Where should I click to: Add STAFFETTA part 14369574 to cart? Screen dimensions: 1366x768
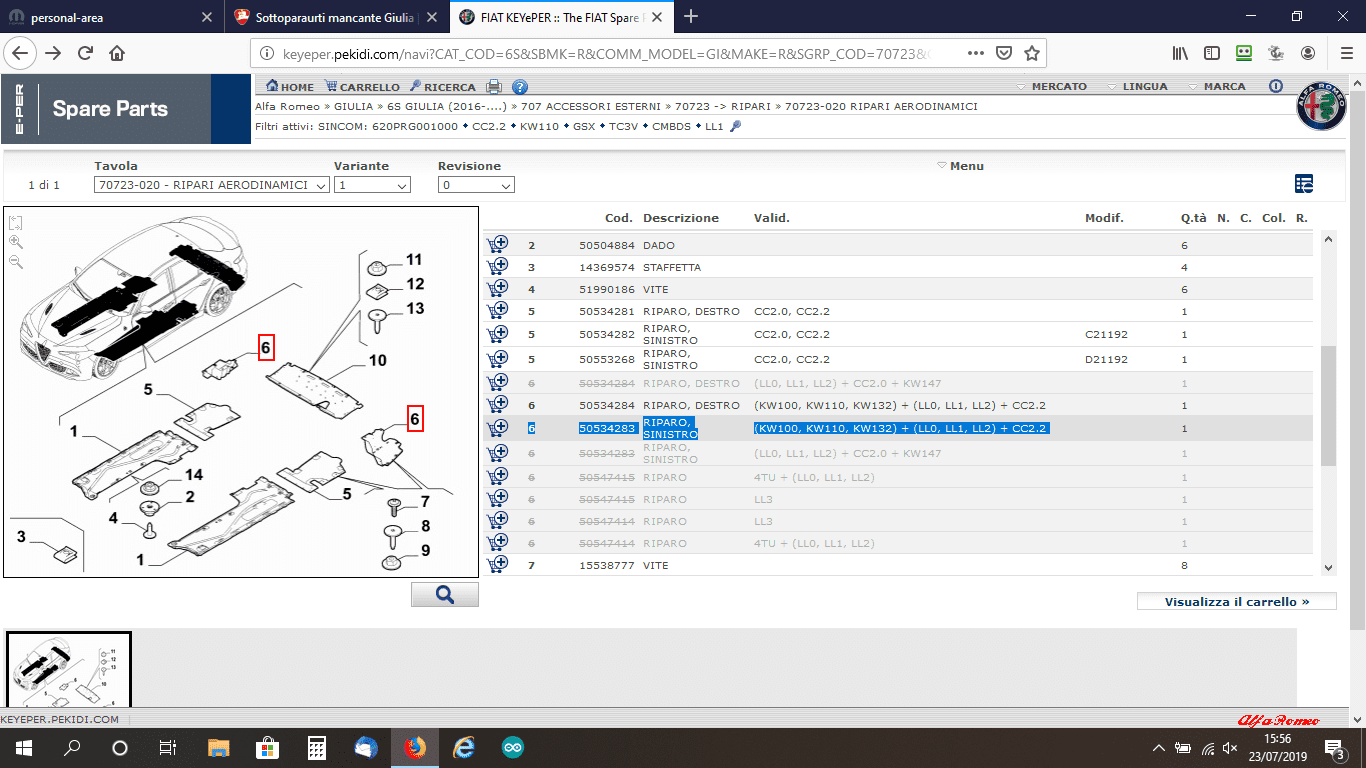pyautogui.click(x=497, y=266)
